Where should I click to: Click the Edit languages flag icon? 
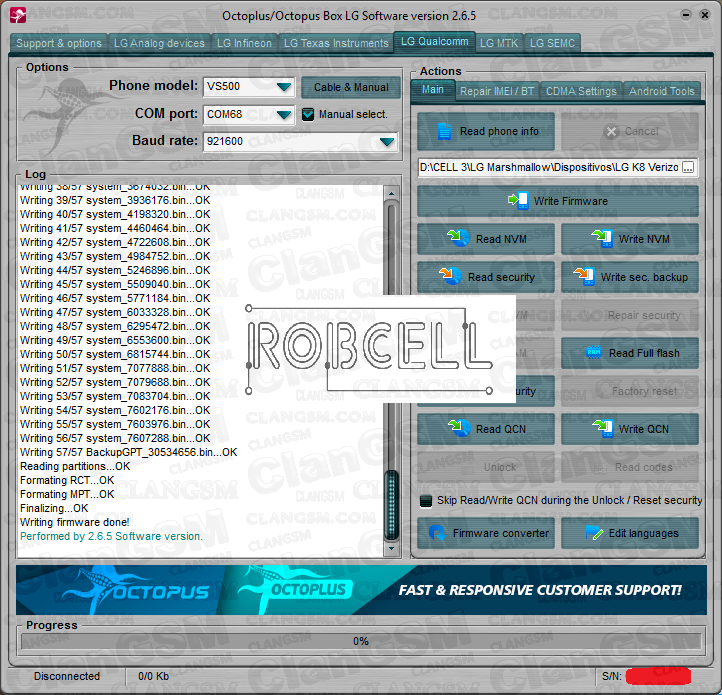tap(594, 533)
